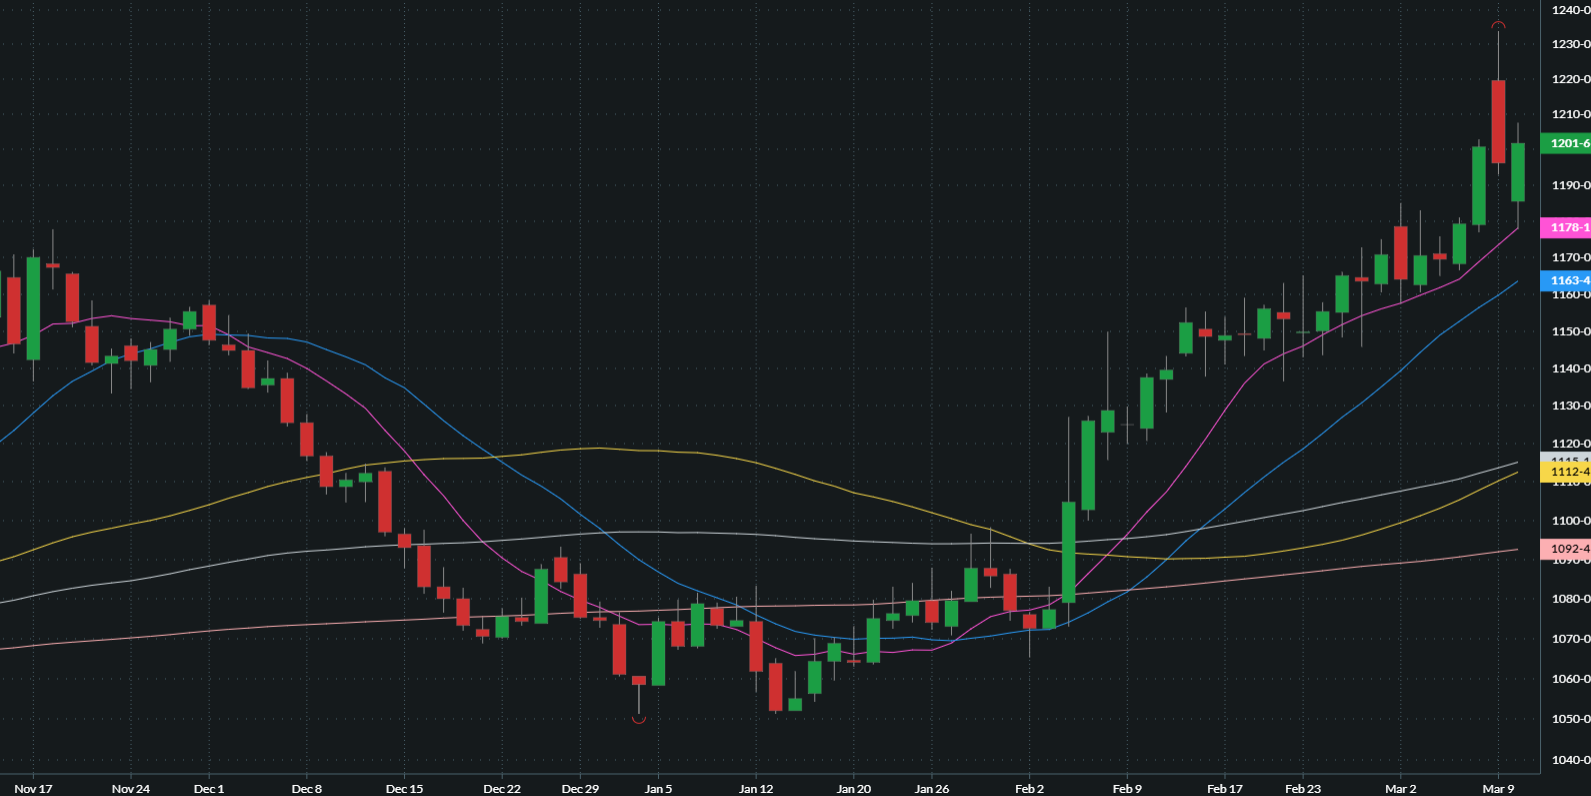Click the Jan 12 date label

(756, 788)
